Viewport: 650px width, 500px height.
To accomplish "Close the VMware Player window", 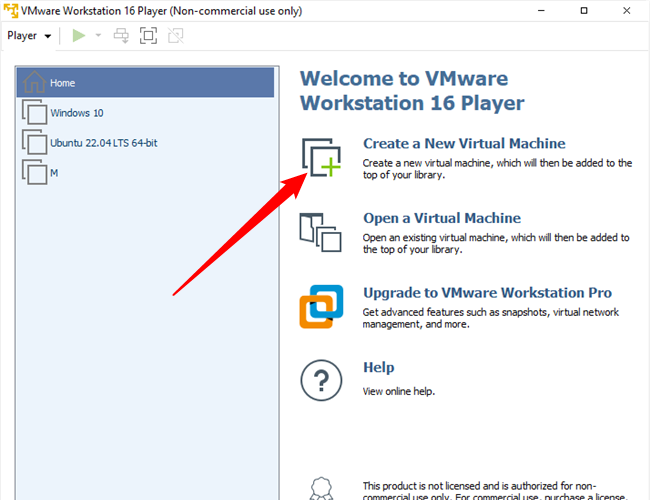I will pos(626,11).
